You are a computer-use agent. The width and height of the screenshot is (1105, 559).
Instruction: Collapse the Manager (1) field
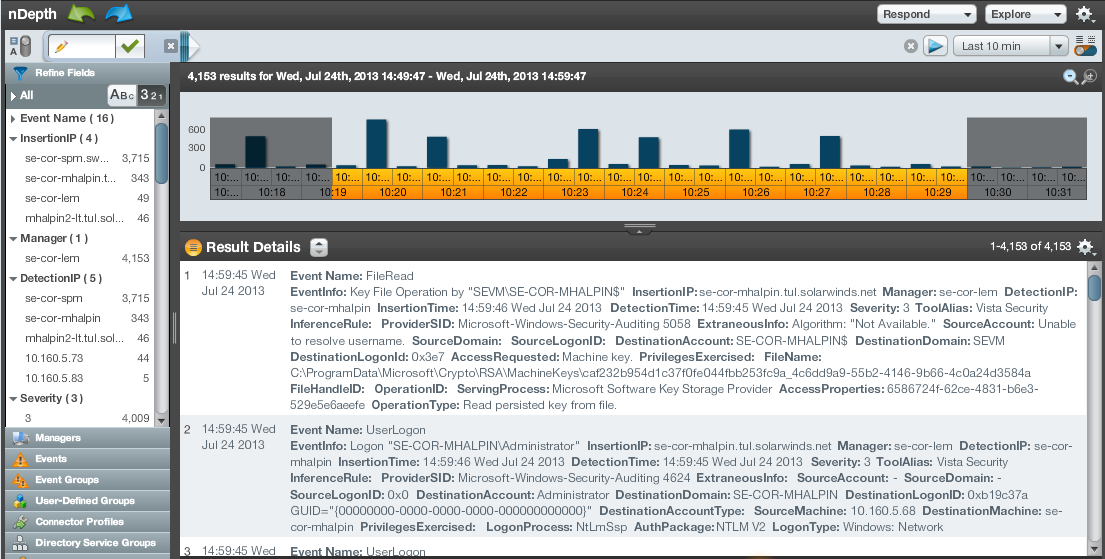13,239
